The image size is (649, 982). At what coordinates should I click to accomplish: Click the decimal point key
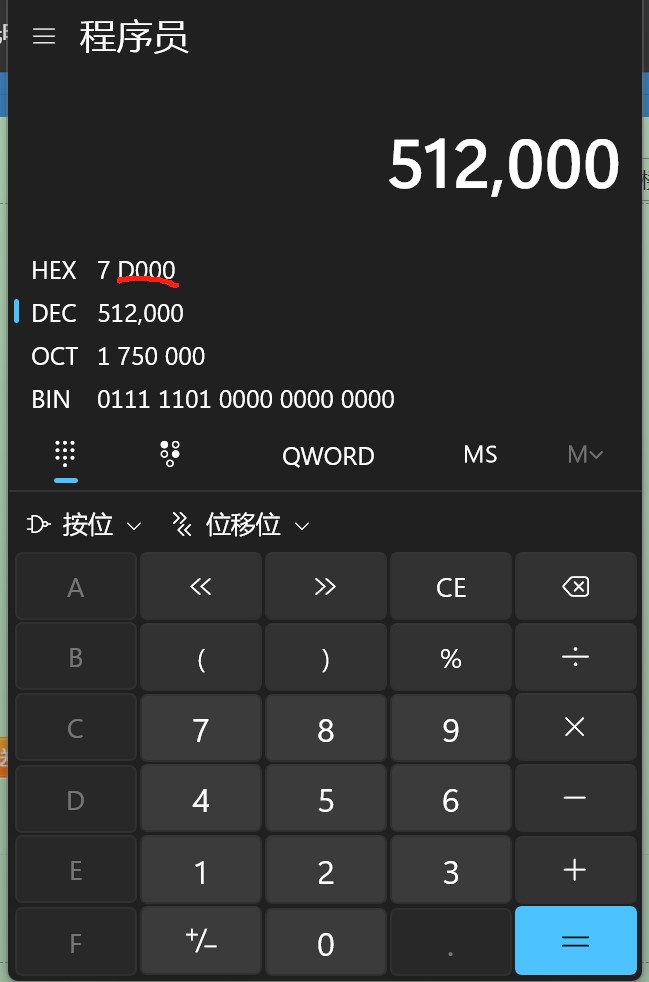coord(451,941)
